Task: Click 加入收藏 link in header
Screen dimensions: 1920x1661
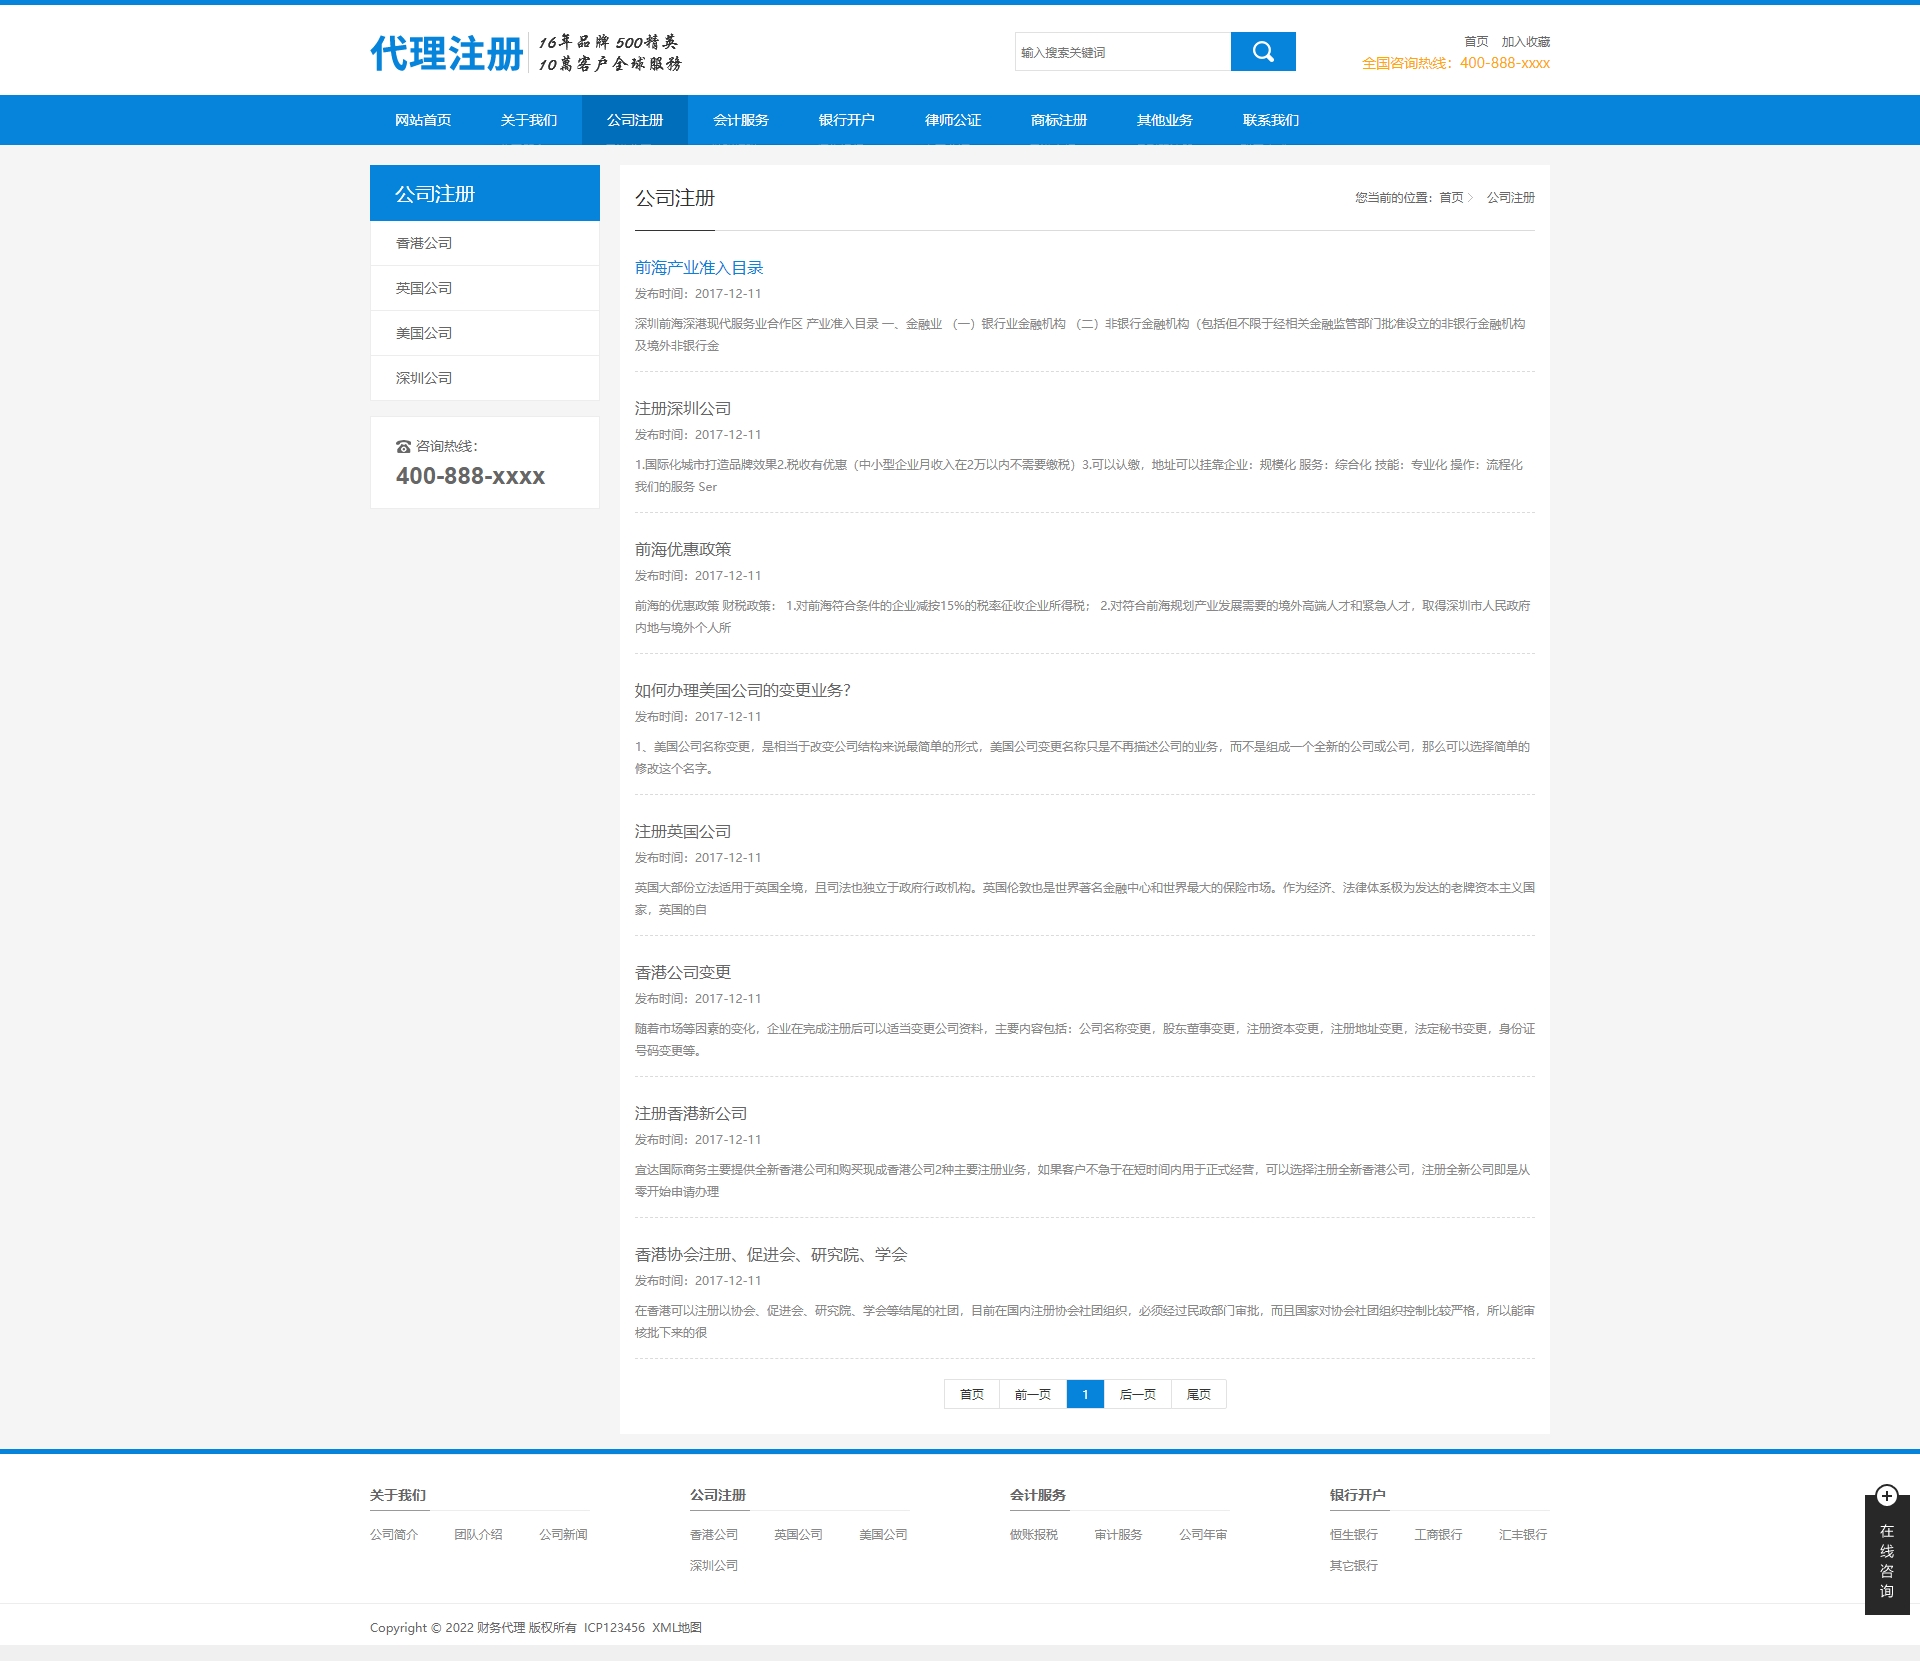Action: pyautogui.click(x=1526, y=42)
